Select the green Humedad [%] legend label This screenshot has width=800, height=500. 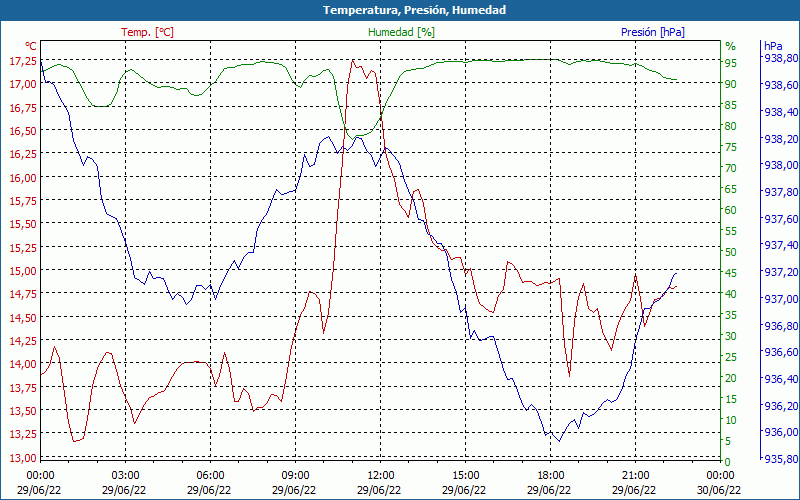401,32
